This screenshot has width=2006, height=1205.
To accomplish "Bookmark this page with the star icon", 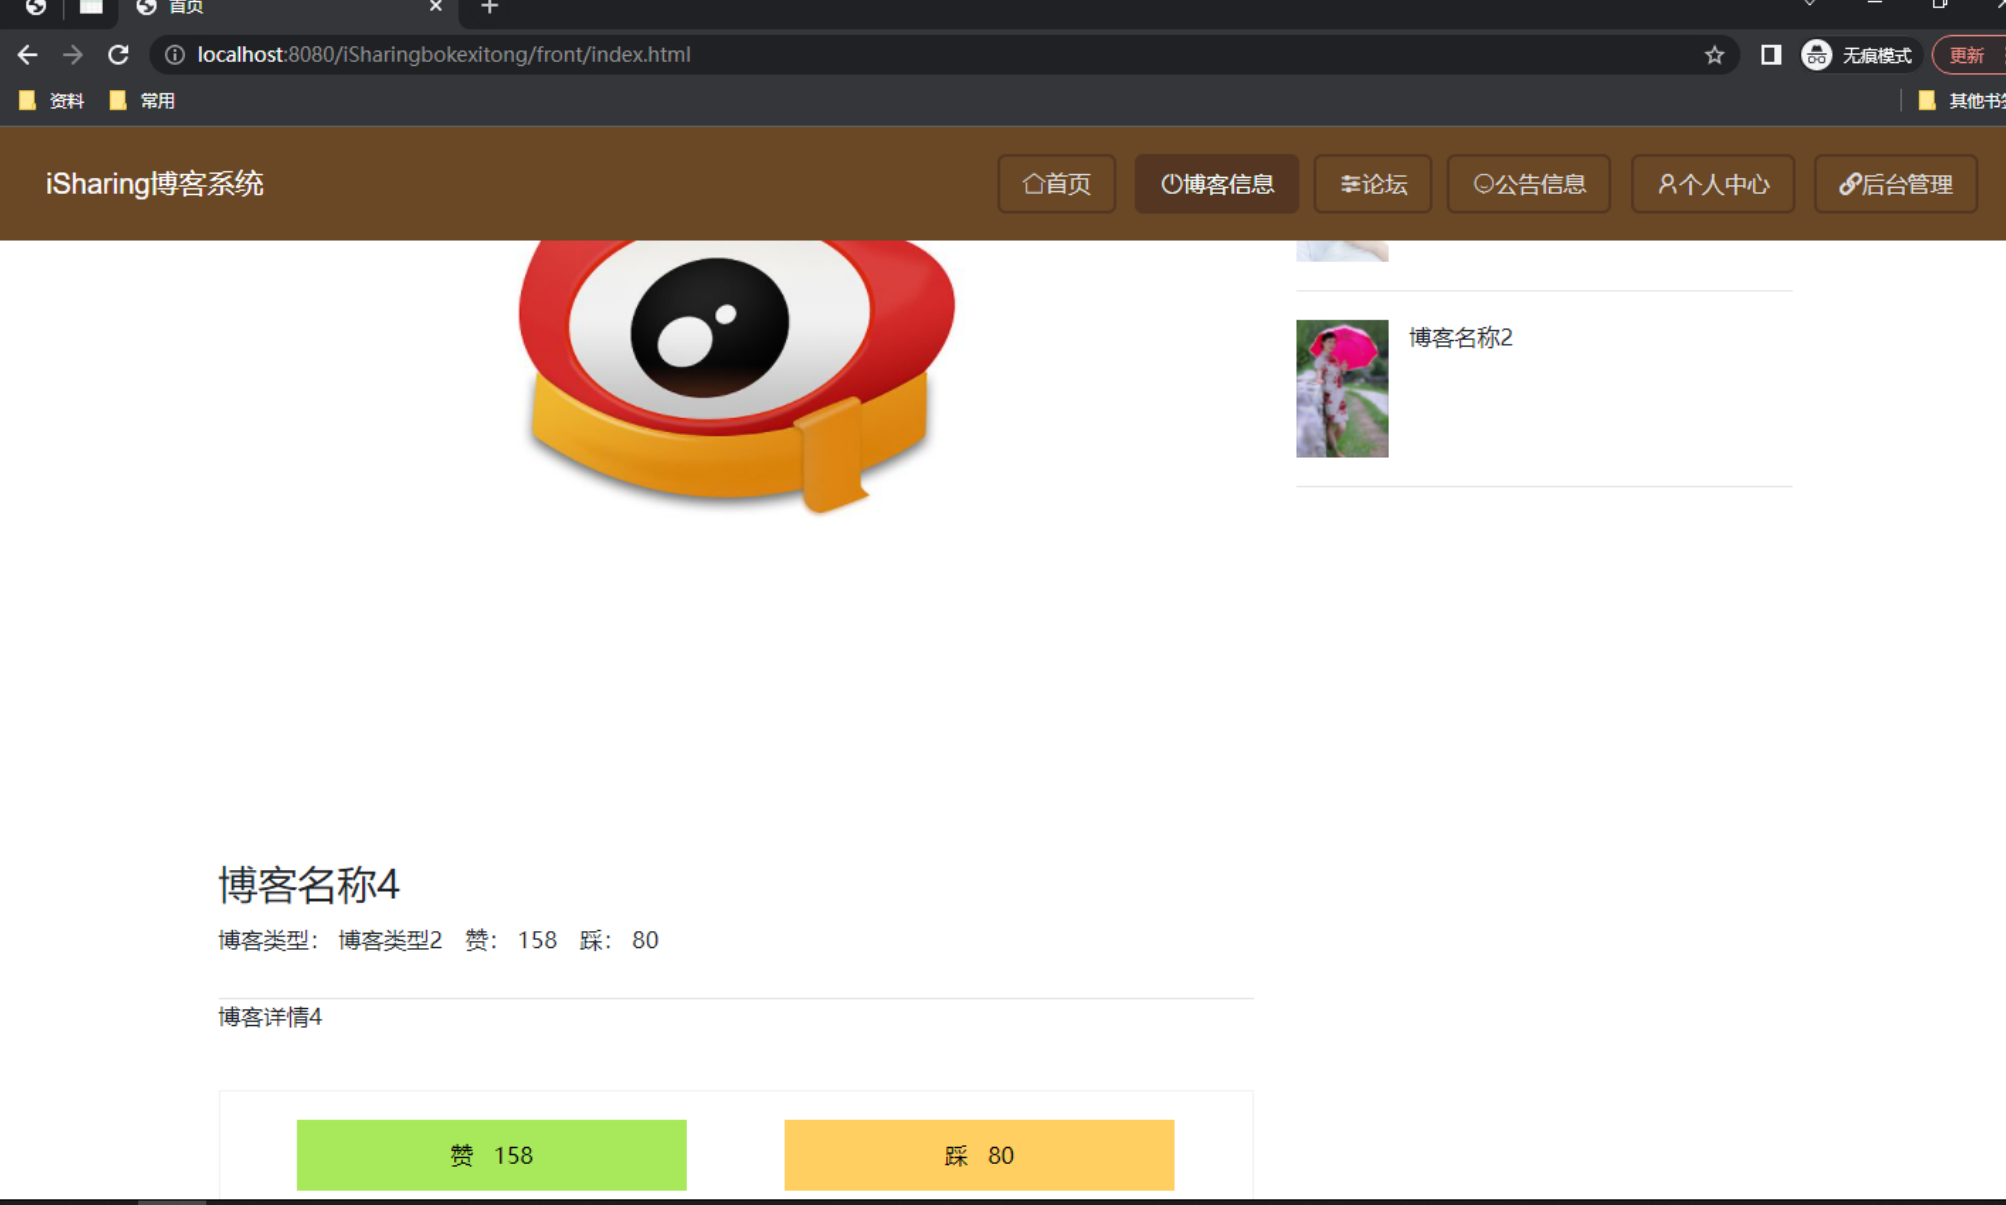I will pos(1714,55).
